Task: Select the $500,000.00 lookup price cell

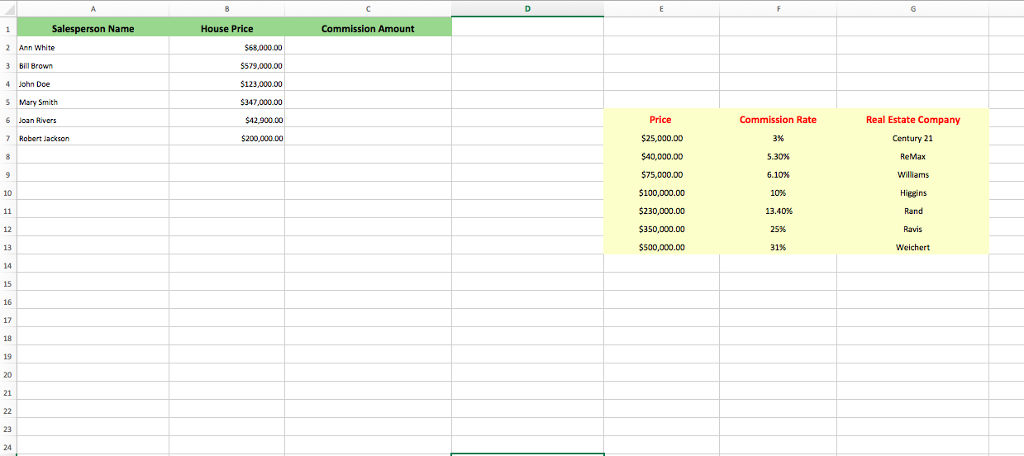Action: click(661, 247)
